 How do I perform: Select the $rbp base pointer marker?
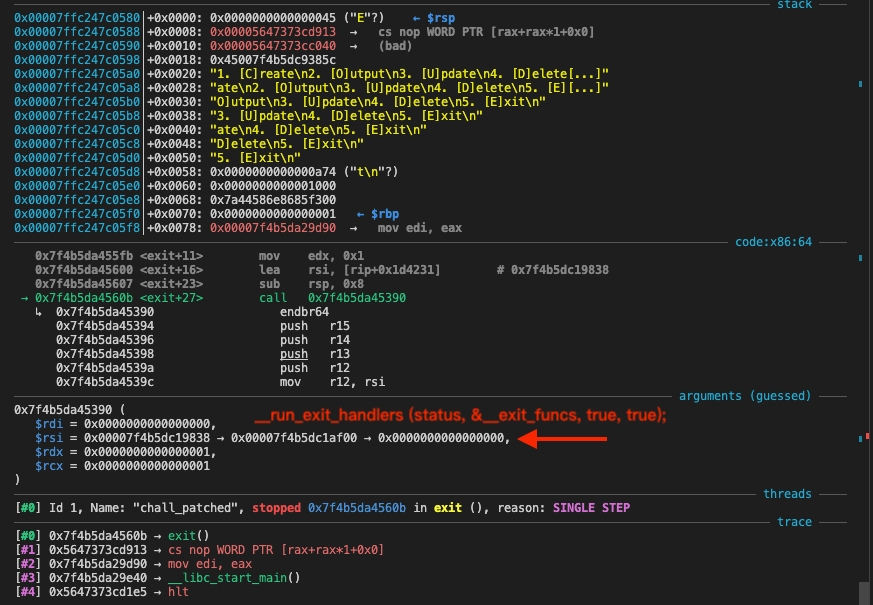point(378,214)
